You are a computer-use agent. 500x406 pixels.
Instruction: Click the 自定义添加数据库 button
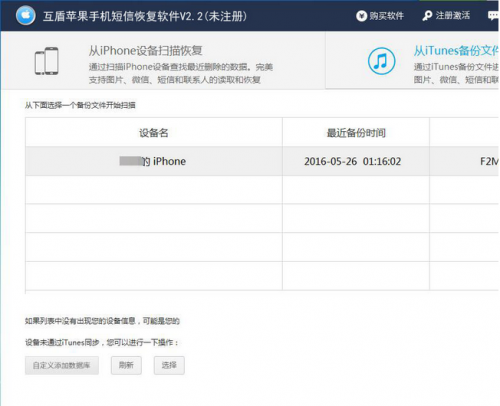click(62, 365)
